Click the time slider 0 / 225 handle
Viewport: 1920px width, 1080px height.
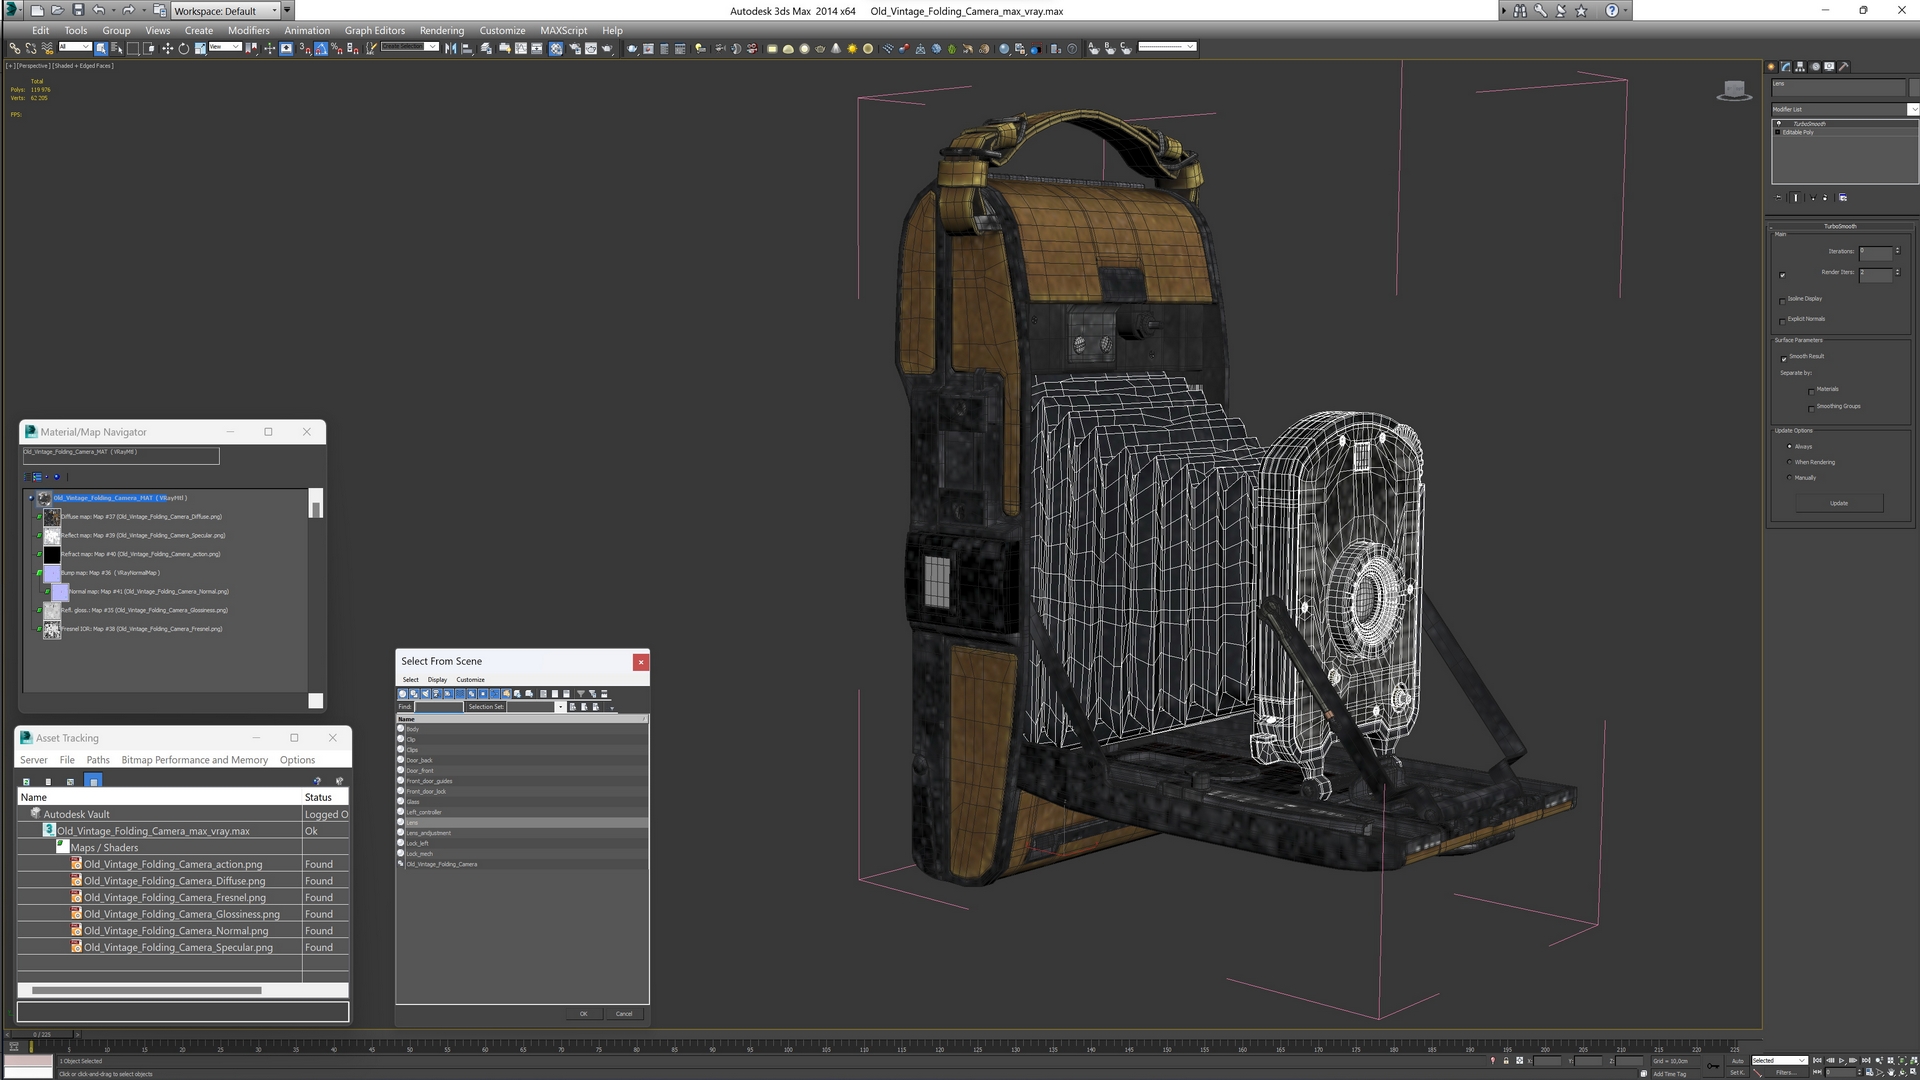(41, 1035)
